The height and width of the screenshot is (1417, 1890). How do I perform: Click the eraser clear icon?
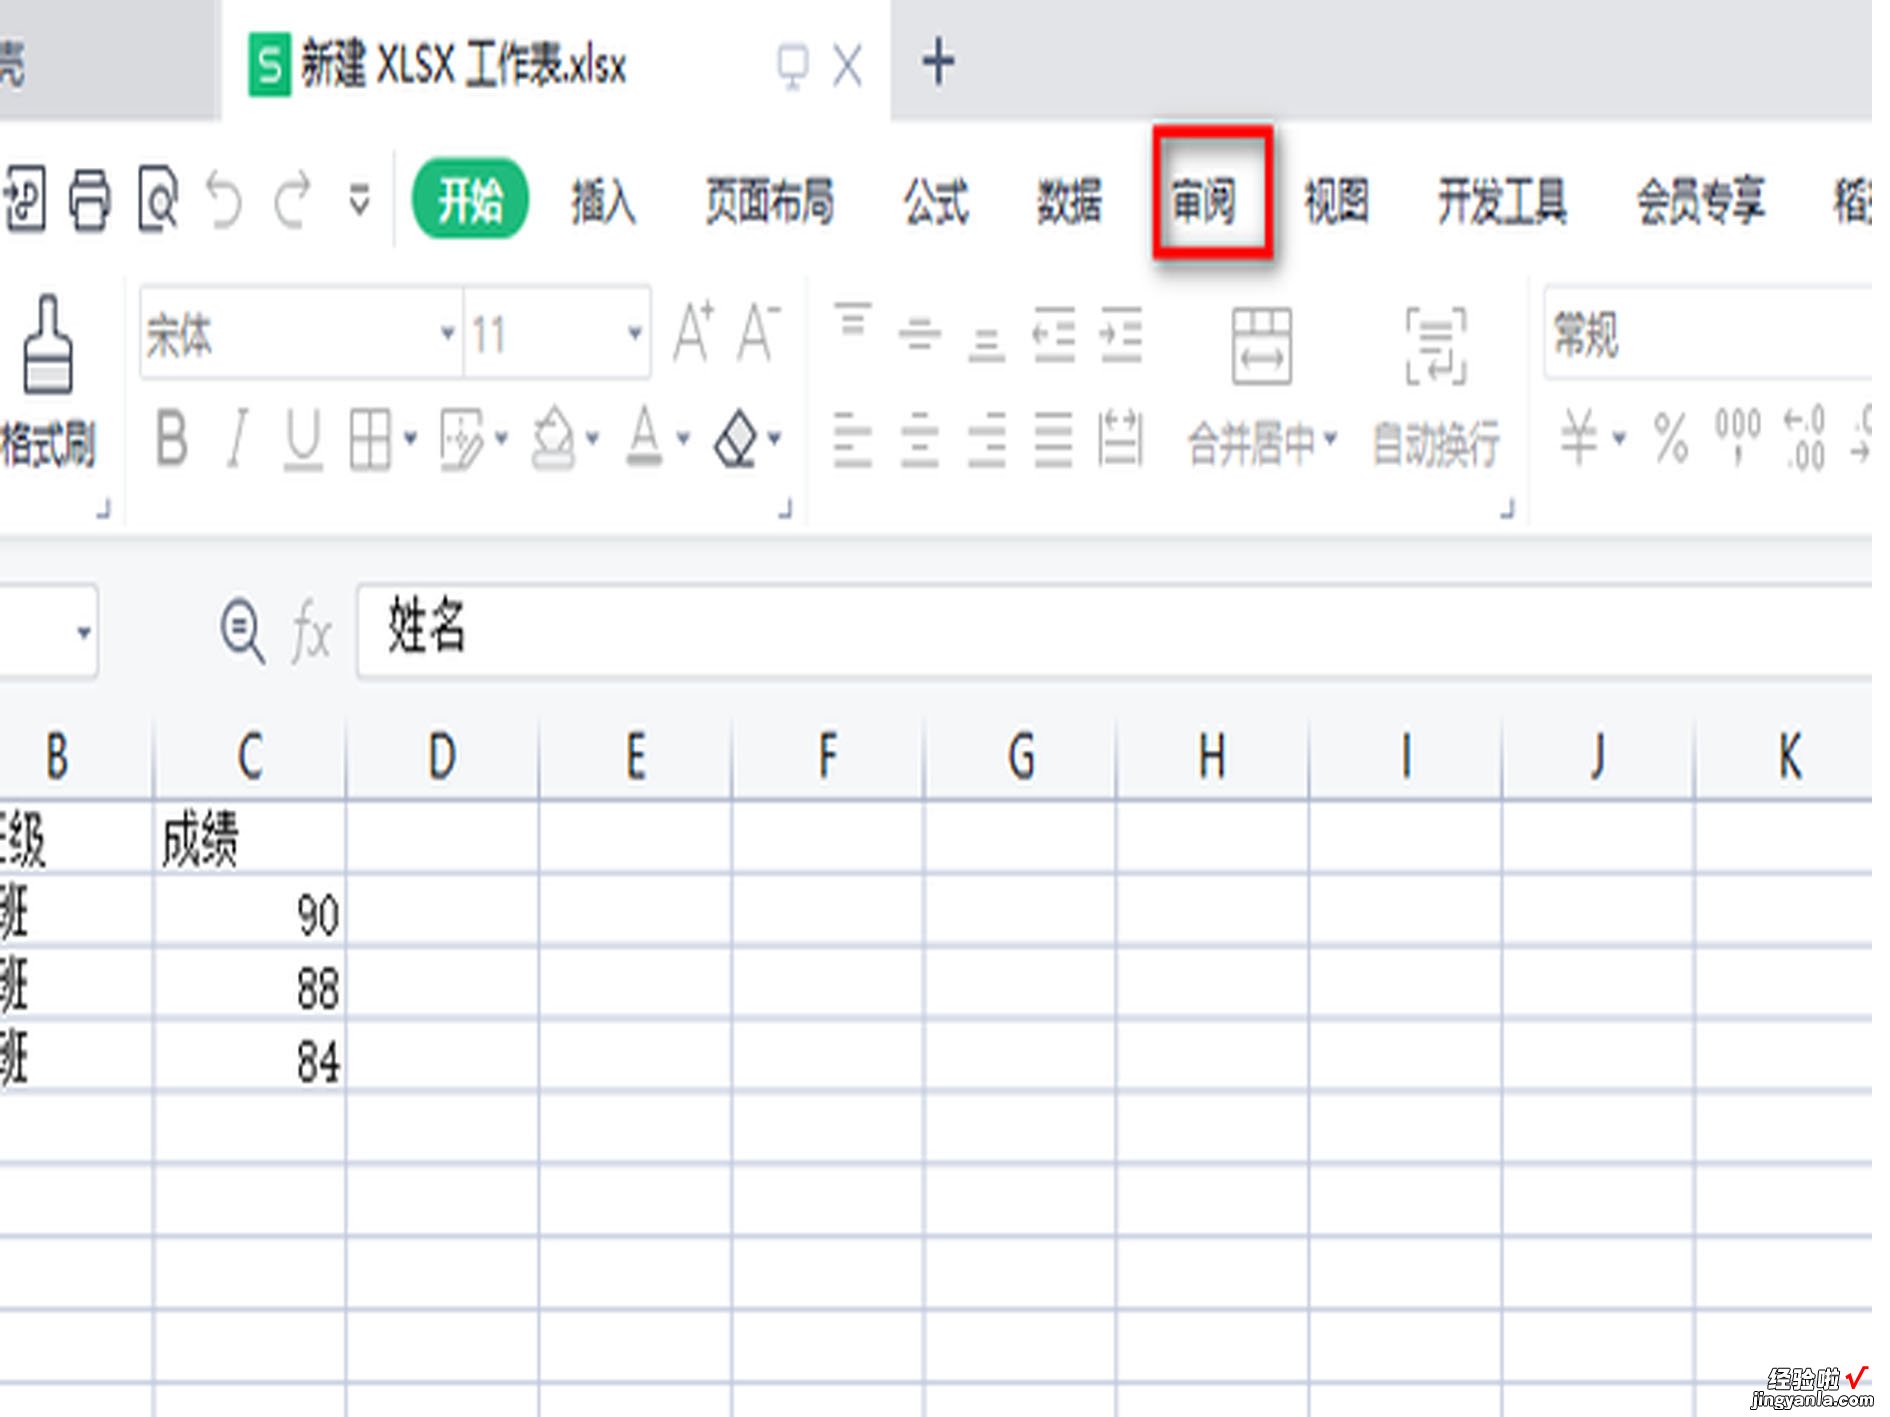pos(737,438)
